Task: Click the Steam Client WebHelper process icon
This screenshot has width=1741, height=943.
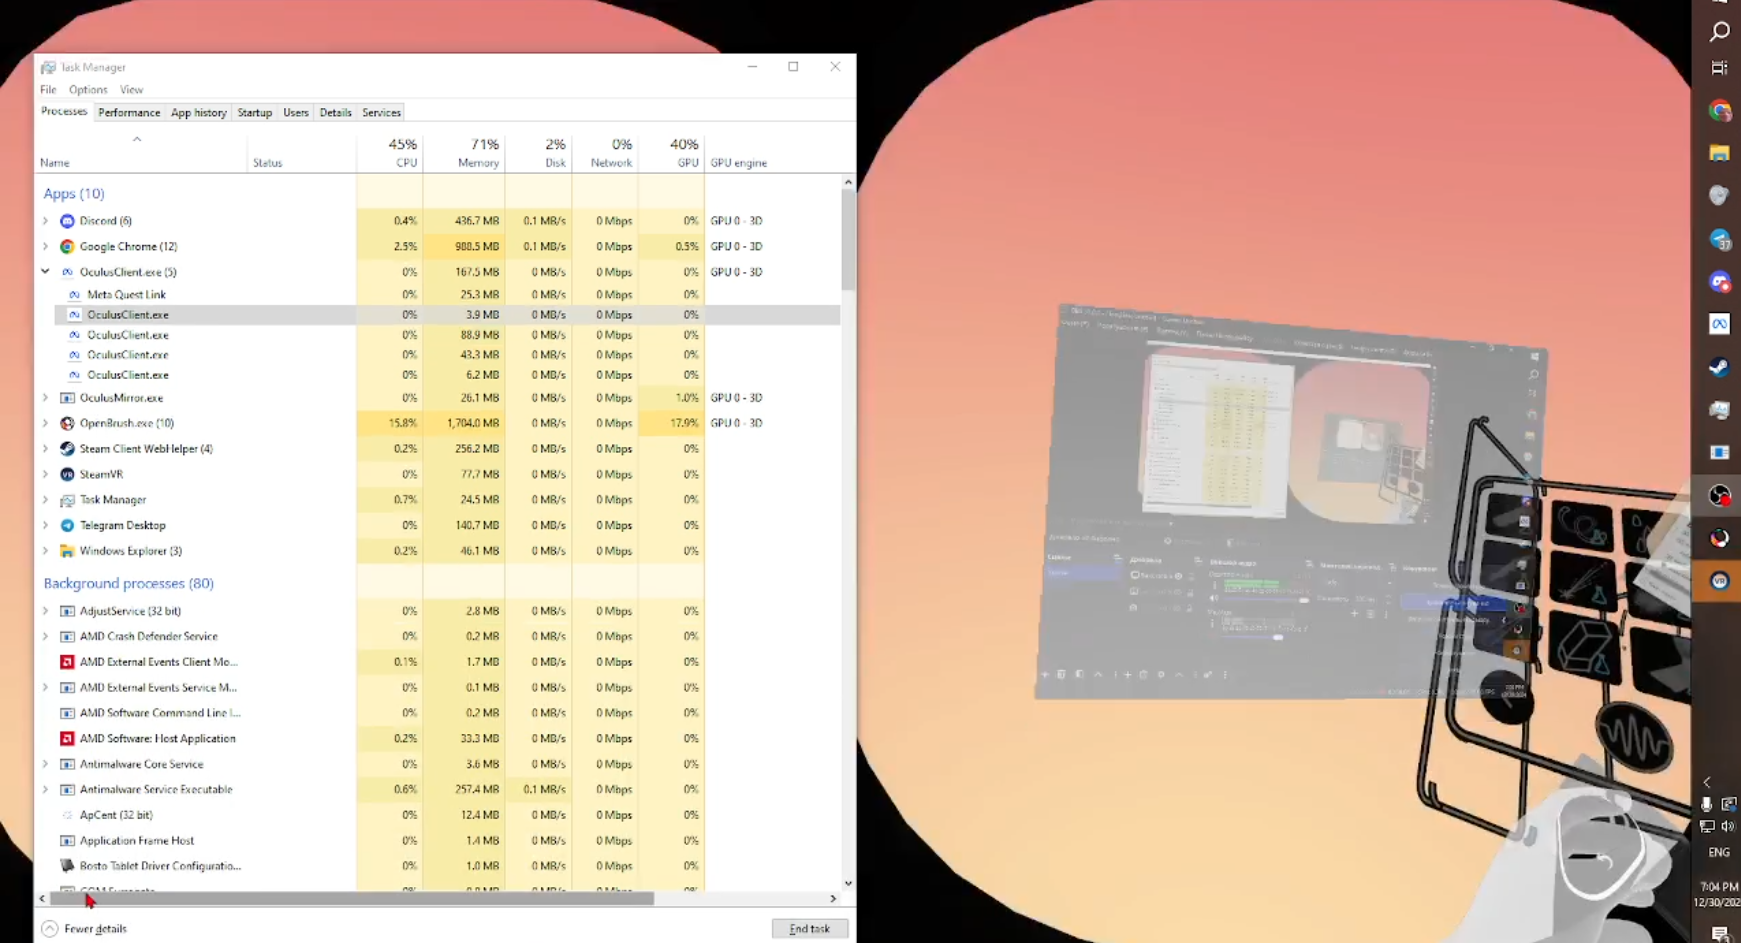Action: pos(67,449)
